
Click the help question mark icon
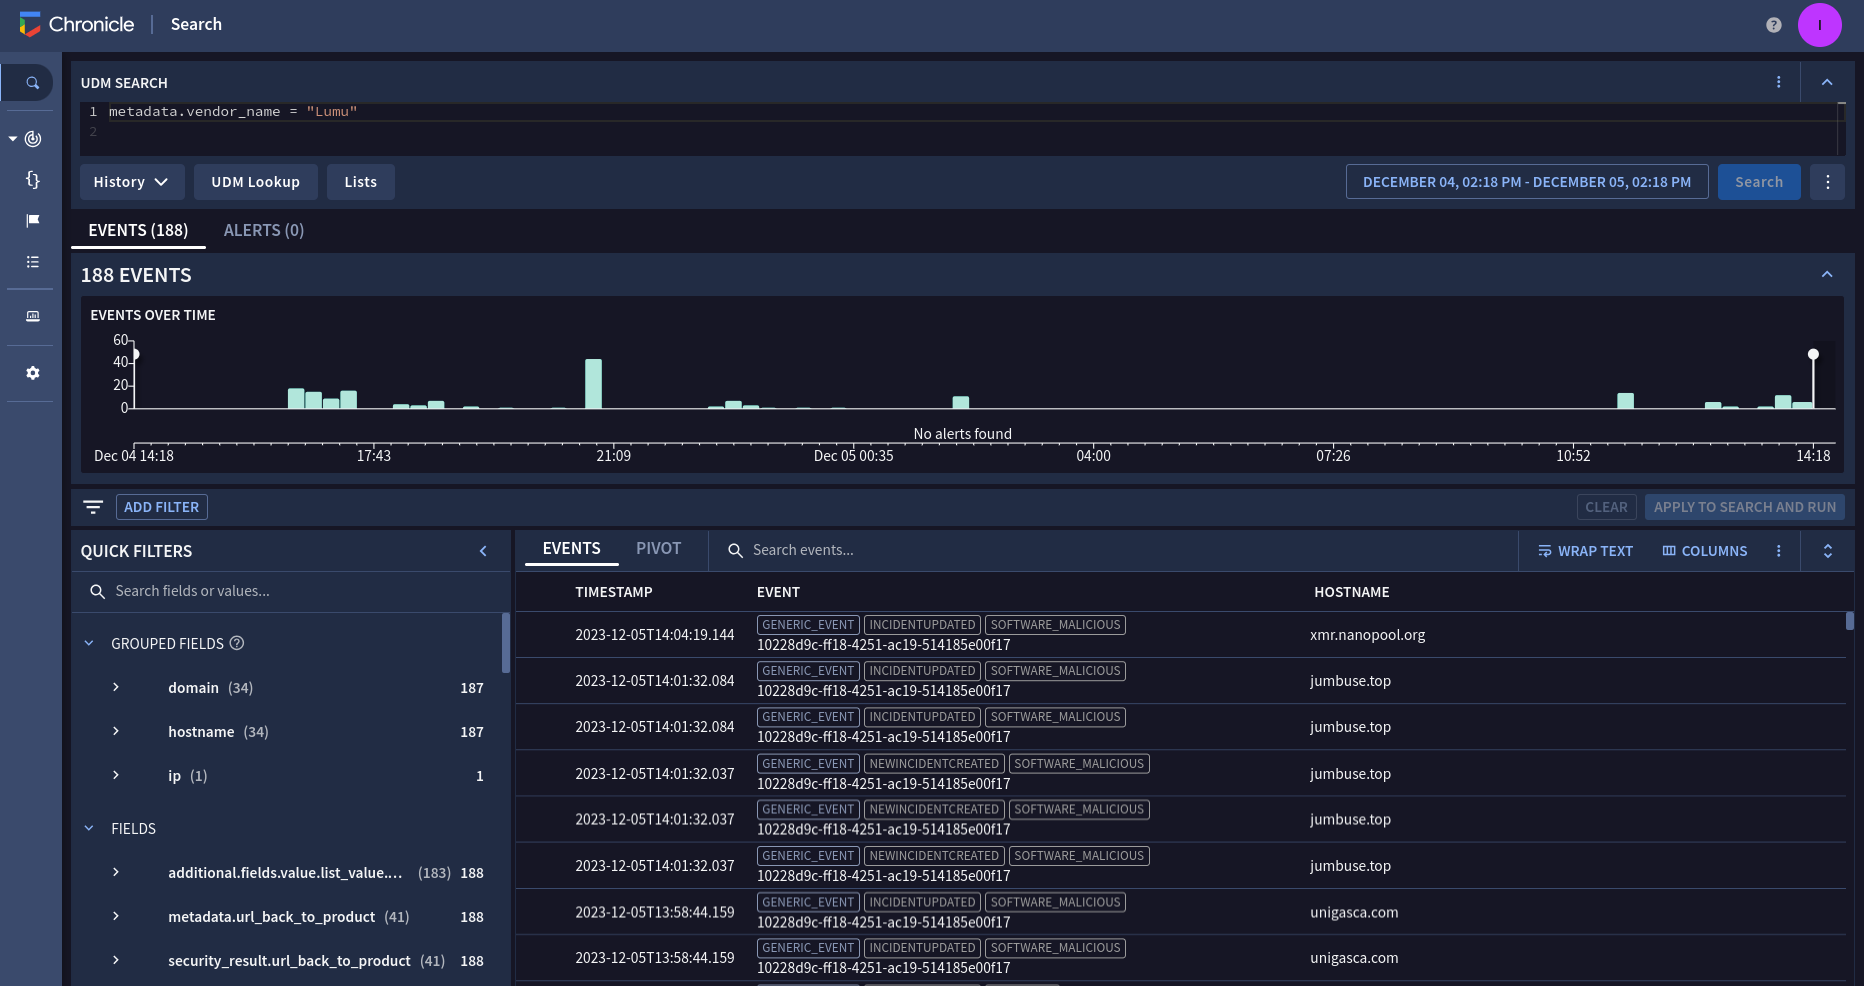(1773, 25)
